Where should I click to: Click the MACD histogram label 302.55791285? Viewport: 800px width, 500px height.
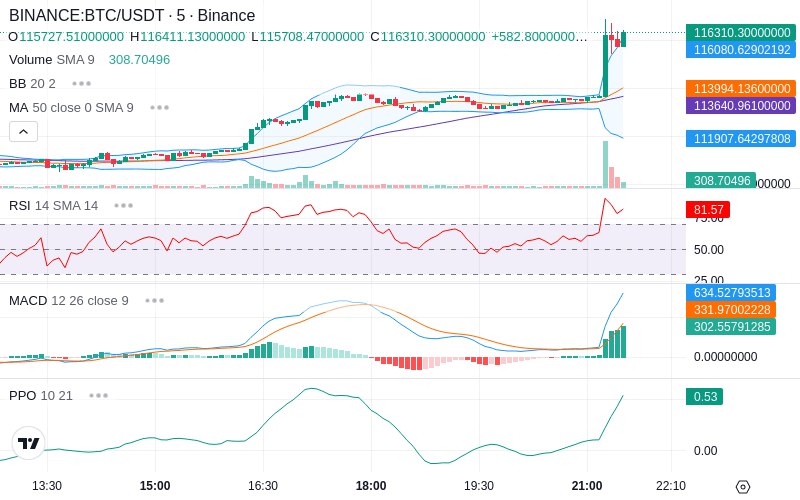(731, 327)
